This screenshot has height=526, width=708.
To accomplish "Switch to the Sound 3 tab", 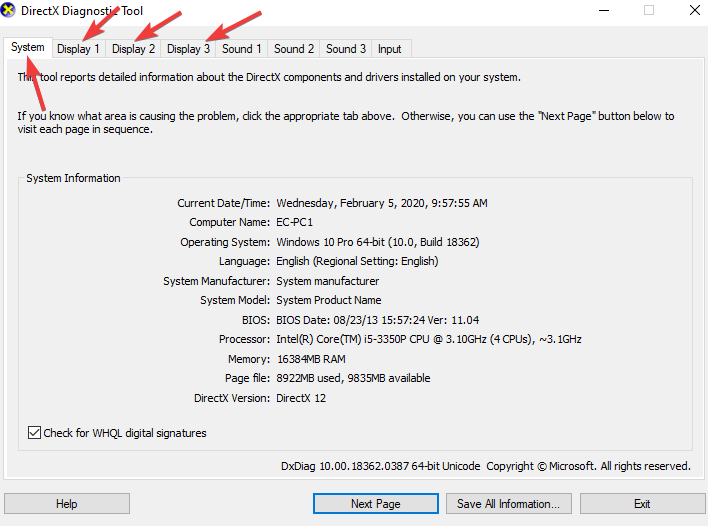I will click(x=346, y=49).
